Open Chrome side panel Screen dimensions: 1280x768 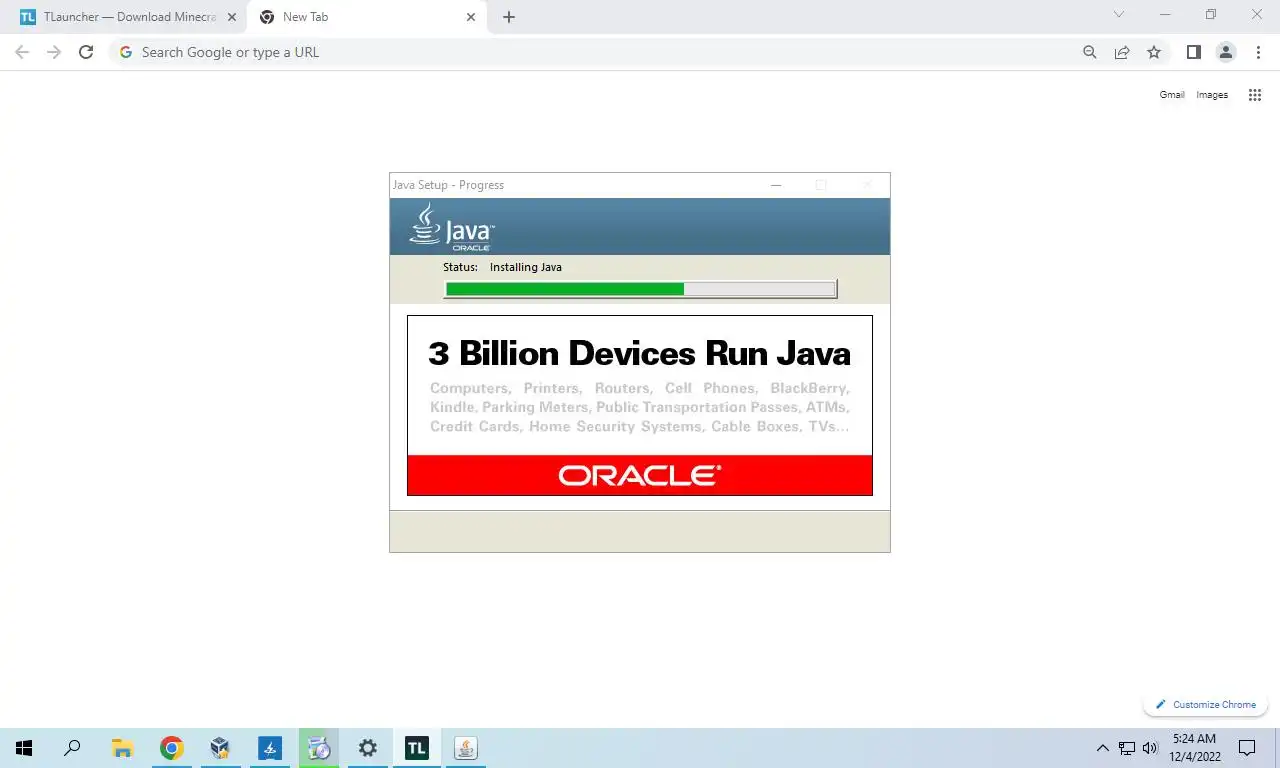(1193, 52)
